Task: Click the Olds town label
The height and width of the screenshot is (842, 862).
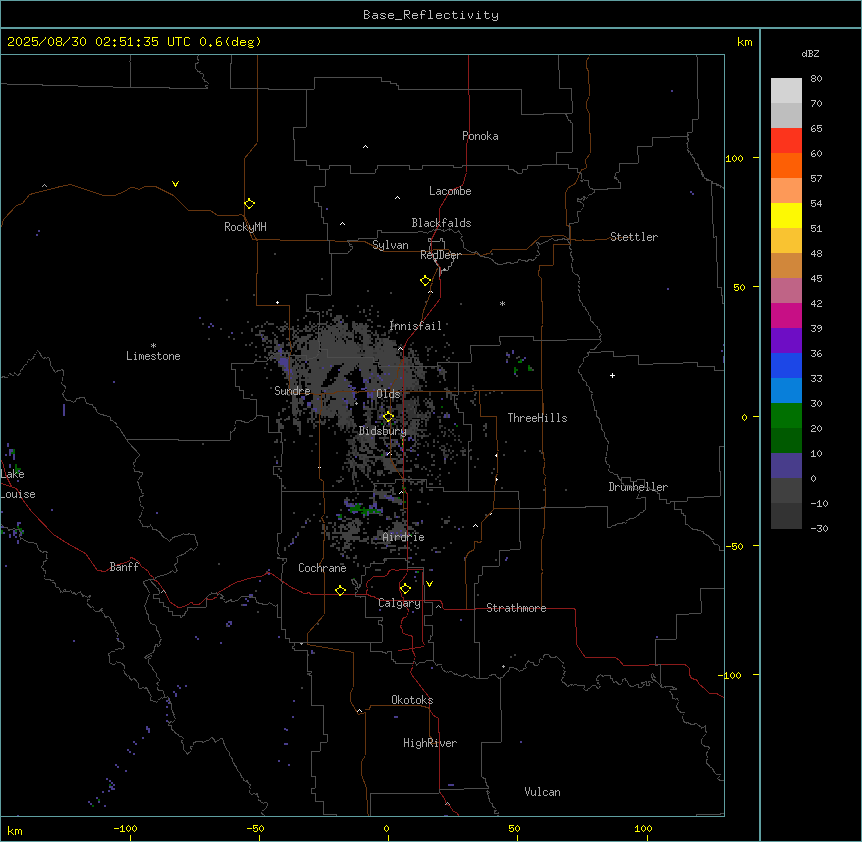Action: [388, 394]
